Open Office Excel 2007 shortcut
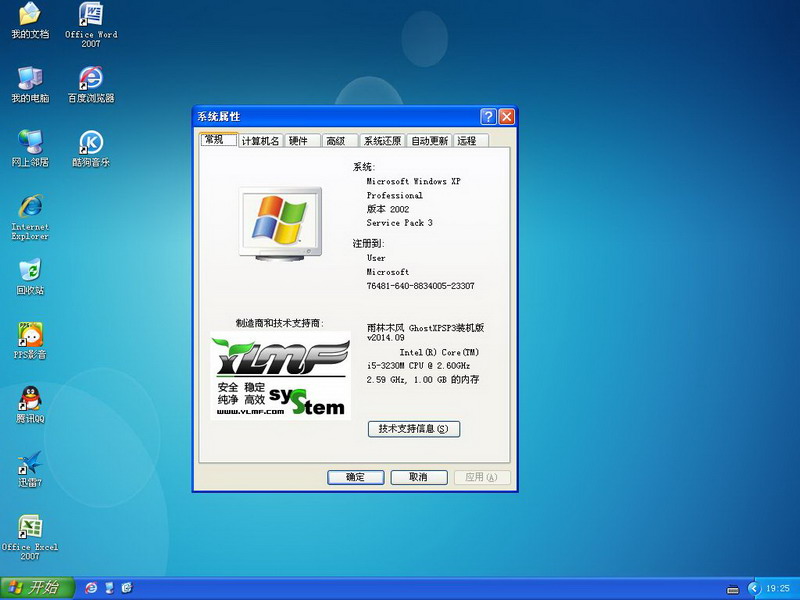 pyautogui.click(x=30, y=537)
